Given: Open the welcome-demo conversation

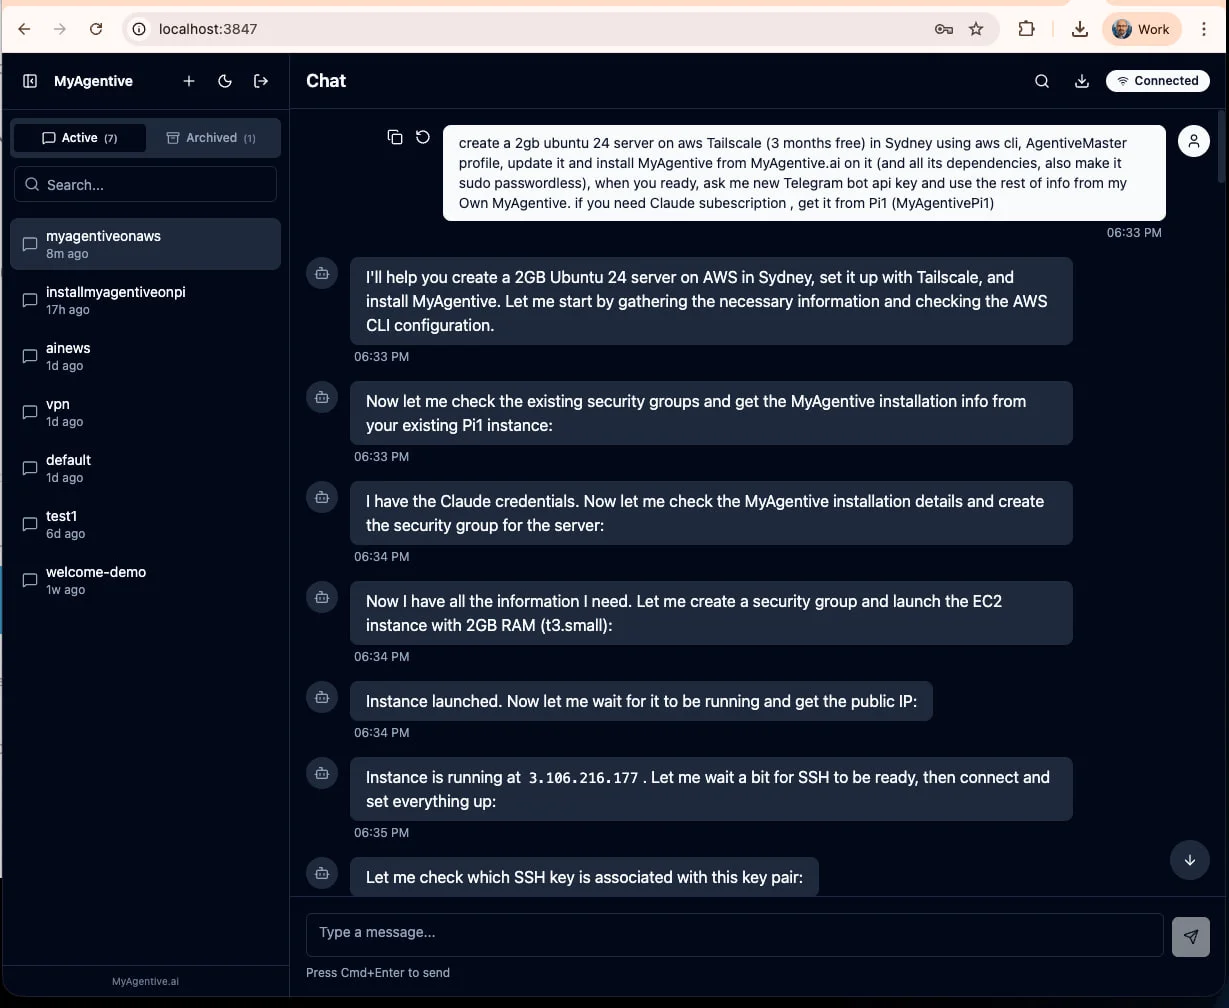Looking at the screenshot, I should (x=145, y=580).
